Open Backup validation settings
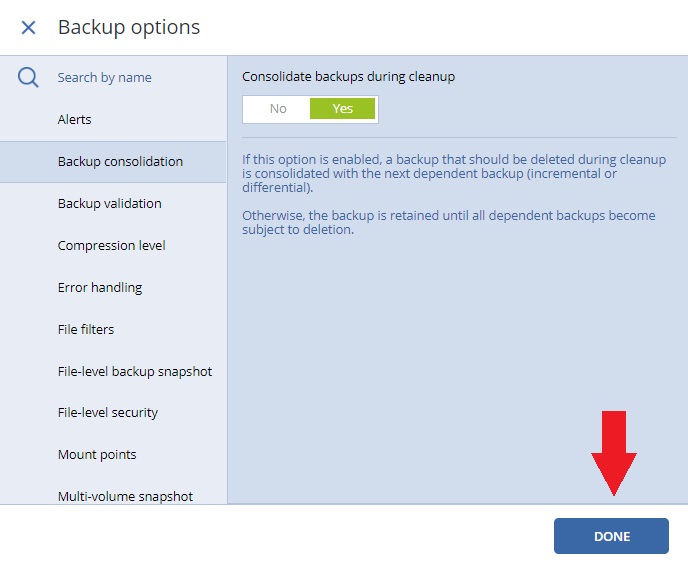The image size is (688, 567). tap(113, 204)
